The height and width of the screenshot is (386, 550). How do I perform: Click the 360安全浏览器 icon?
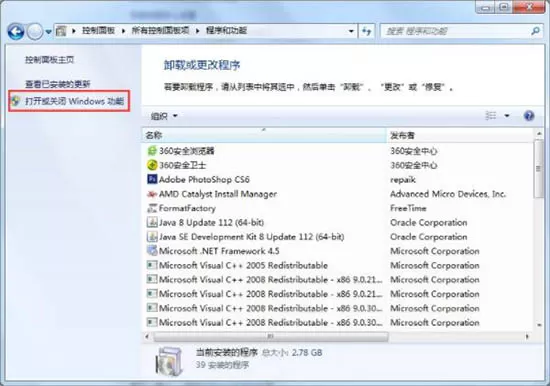tap(152, 151)
